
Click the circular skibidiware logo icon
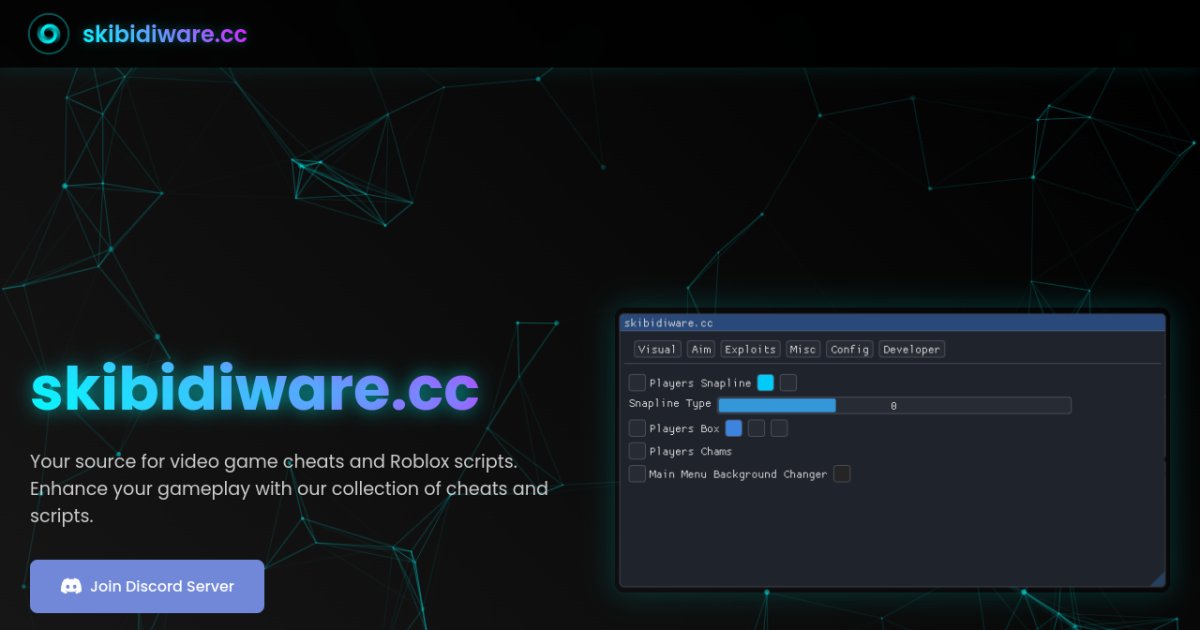pos(48,34)
